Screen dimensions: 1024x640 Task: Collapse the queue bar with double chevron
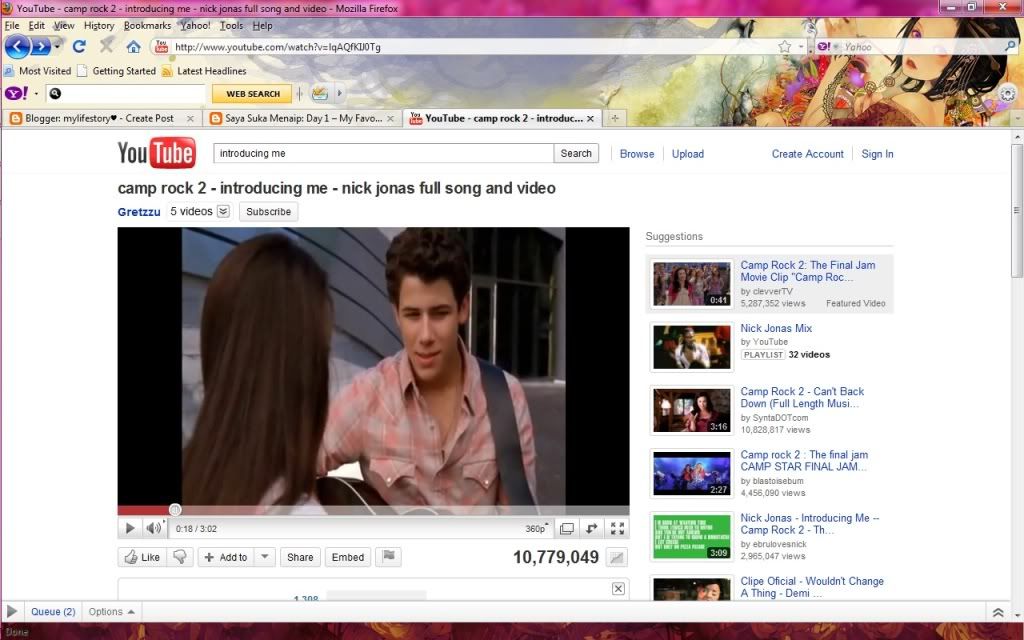tap(998, 612)
